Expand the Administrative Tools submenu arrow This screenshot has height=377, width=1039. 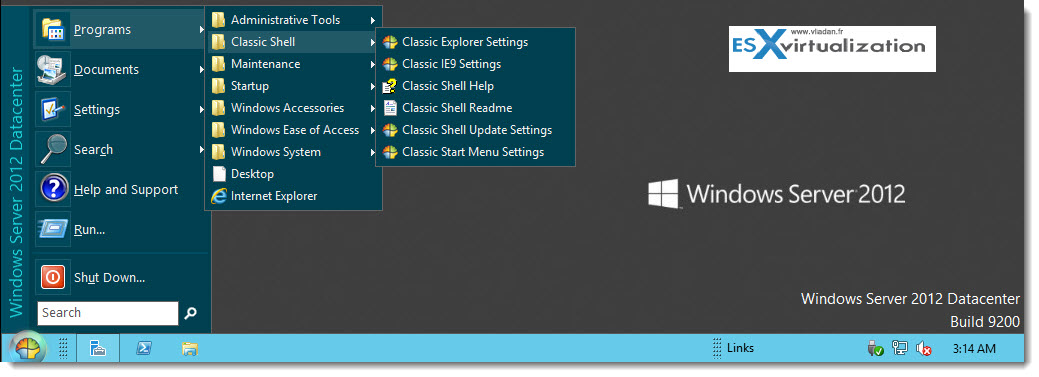[x=373, y=20]
